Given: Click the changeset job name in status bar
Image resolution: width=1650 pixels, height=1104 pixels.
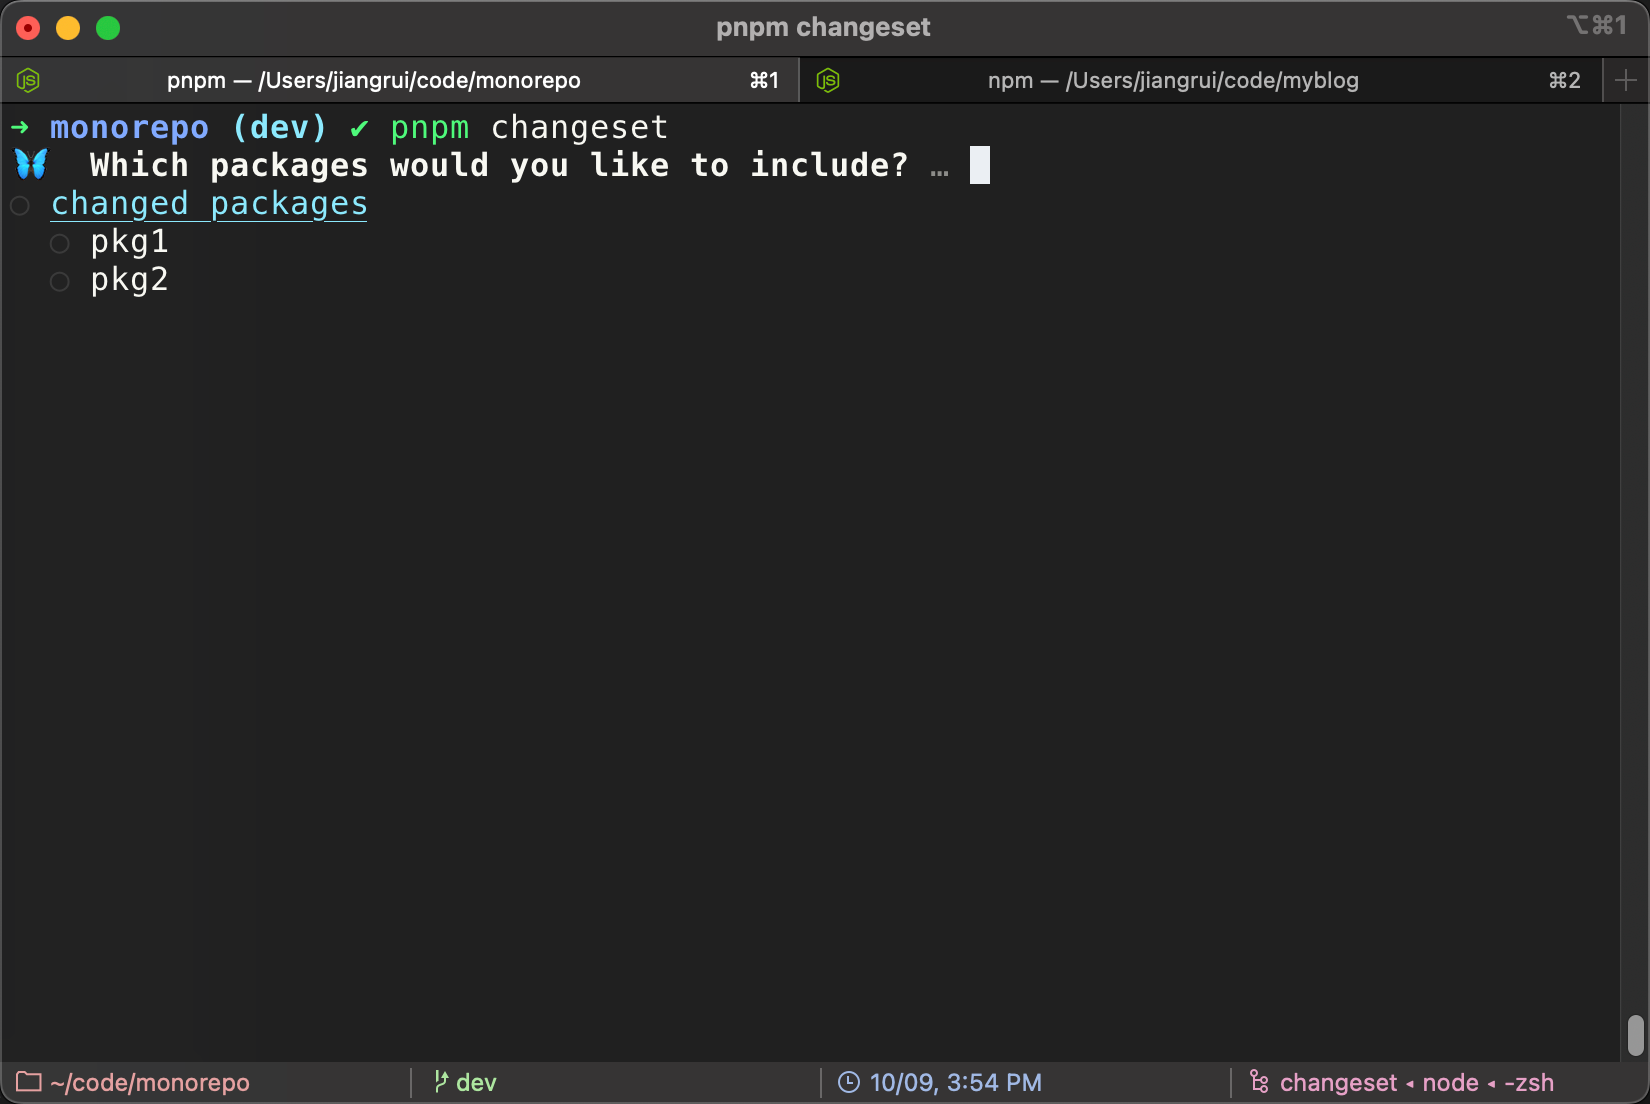Looking at the screenshot, I should [x=1338, y=1083].
